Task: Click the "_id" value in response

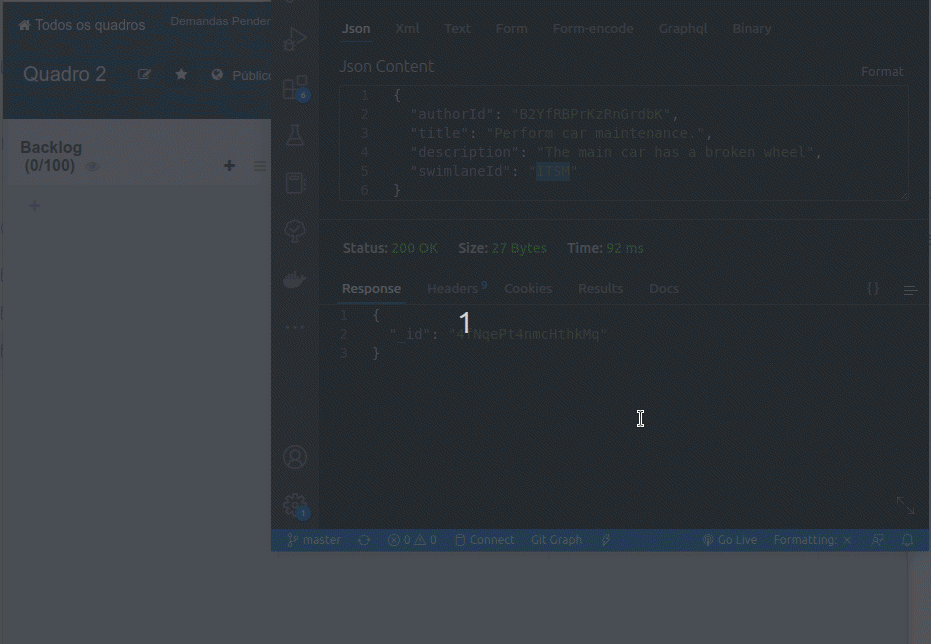Action: (x=528, y=334)
